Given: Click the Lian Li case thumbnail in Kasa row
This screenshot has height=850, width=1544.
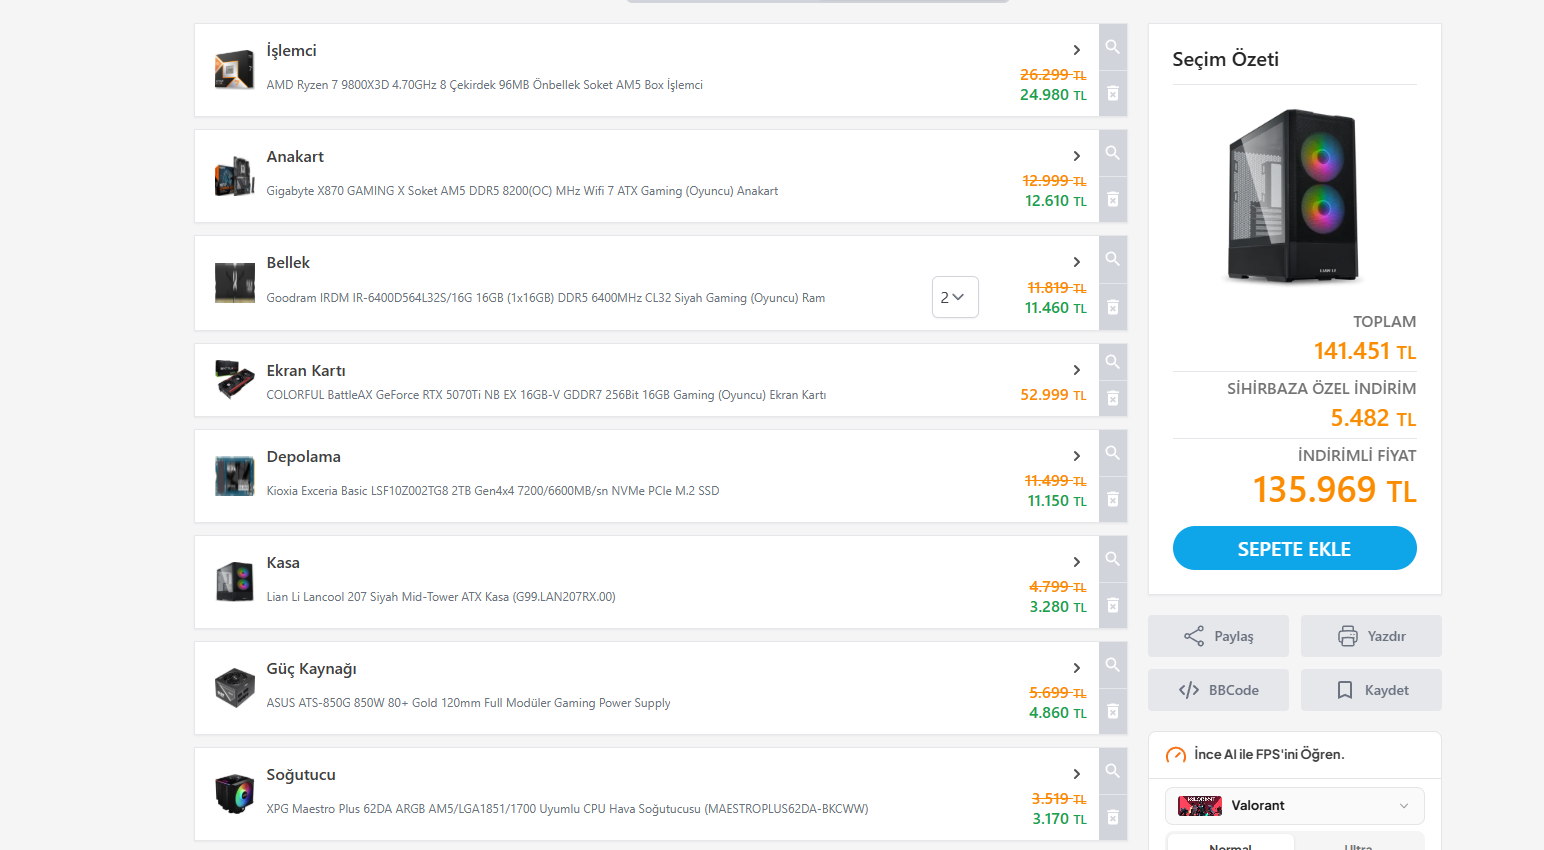Looking at the screenshot, I should 235,582.
